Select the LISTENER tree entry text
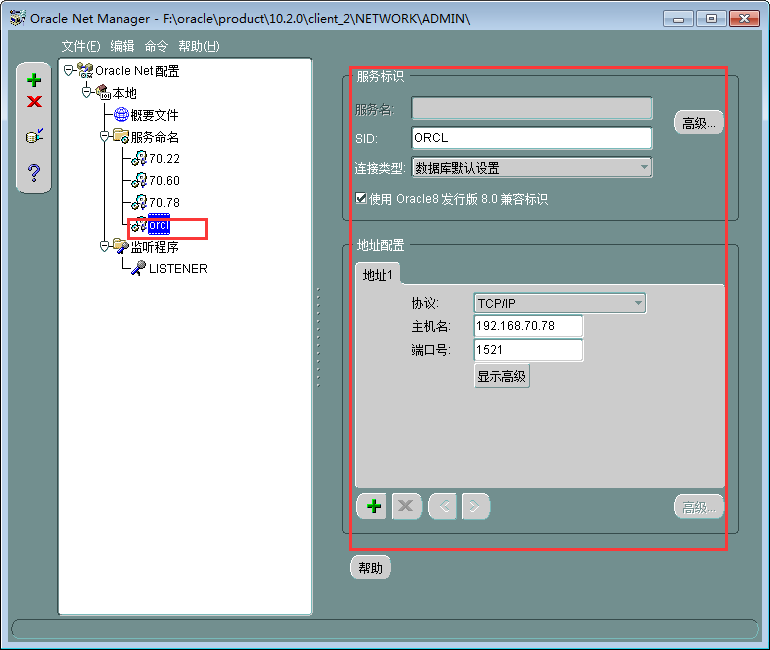 tap(178, 269)
